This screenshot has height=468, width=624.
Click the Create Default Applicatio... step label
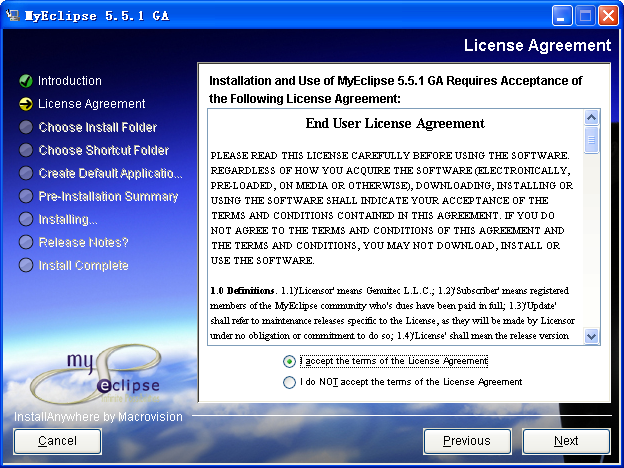pyautogui.click(x=111, y=174)
